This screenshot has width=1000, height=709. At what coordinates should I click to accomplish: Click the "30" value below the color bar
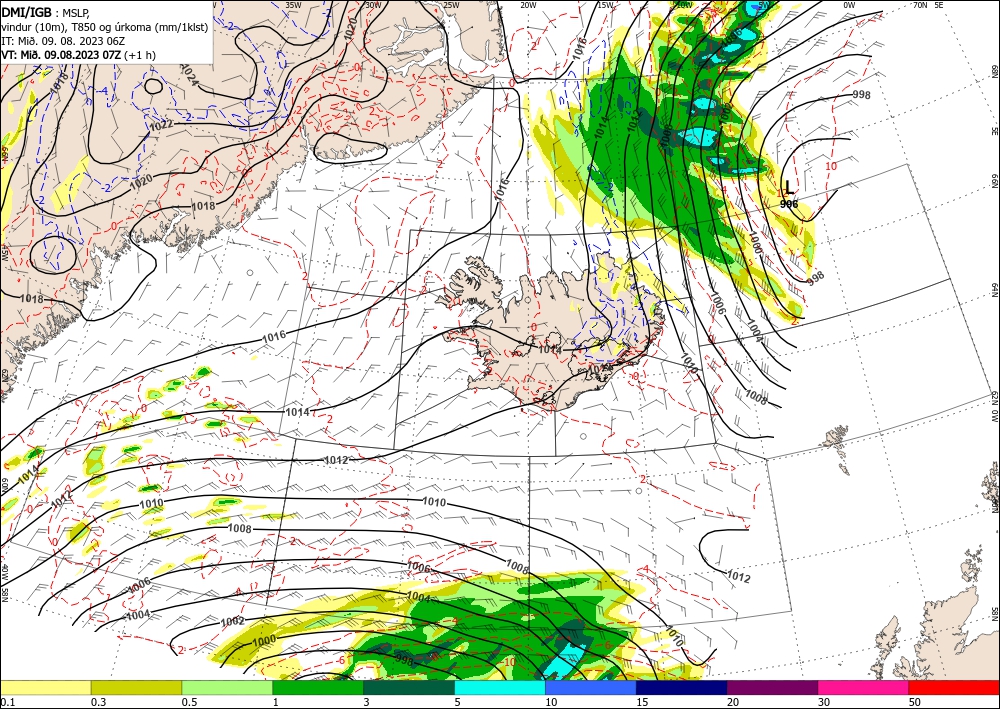825,702
